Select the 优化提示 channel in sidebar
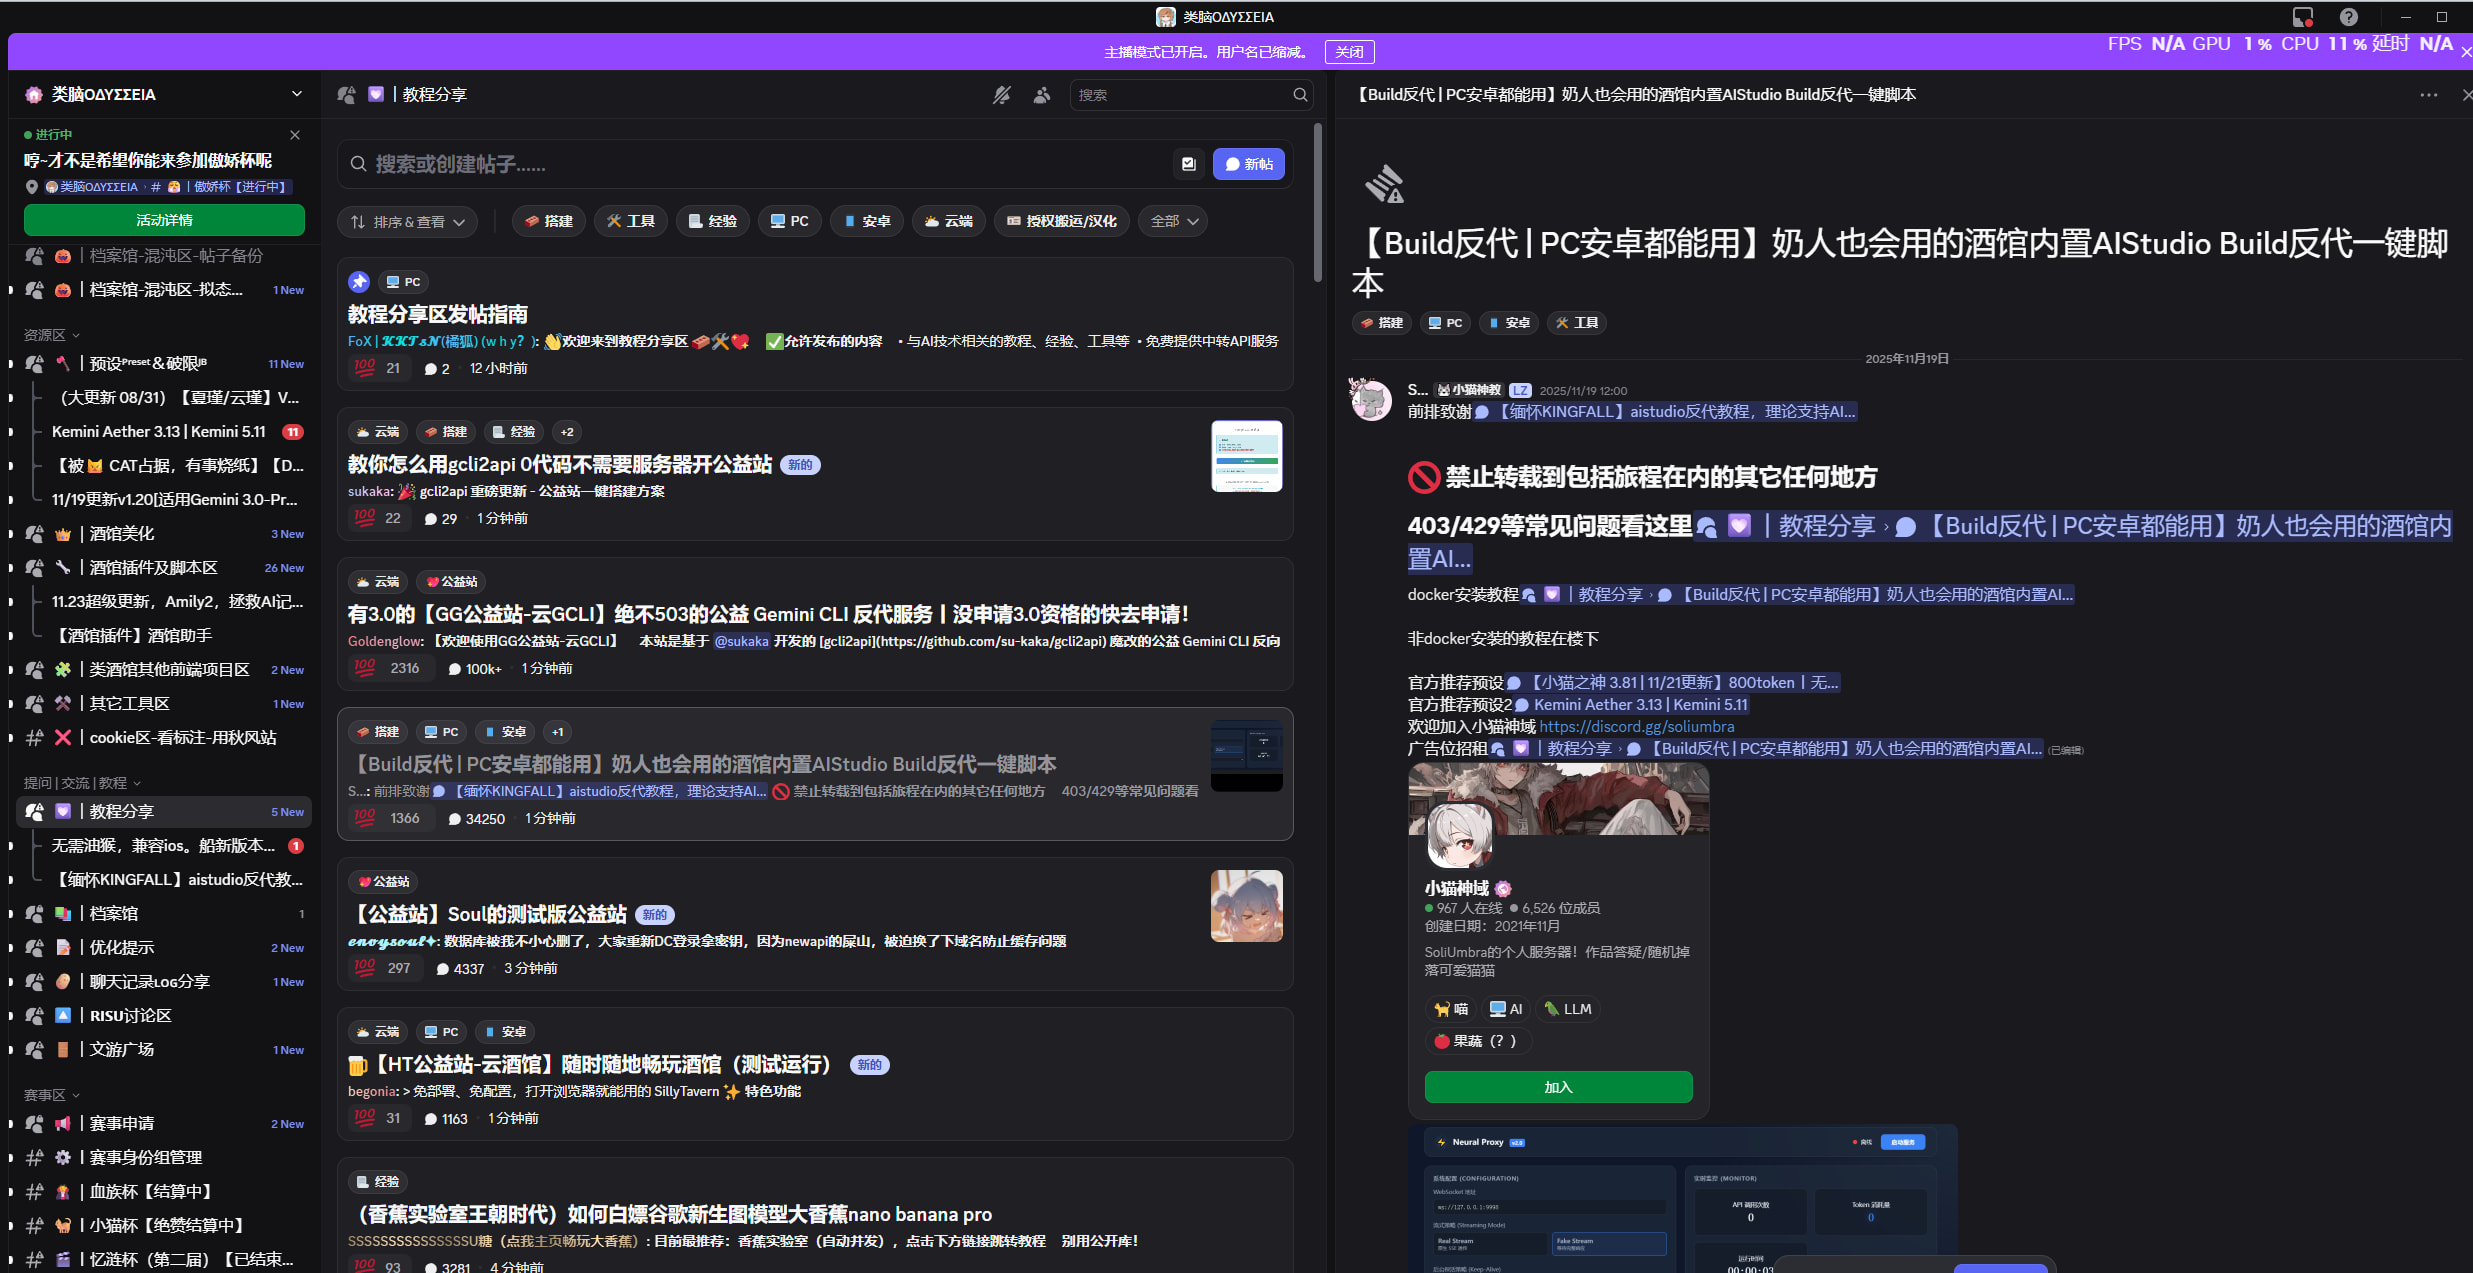The height and width of the screenshot is (1273, 2473). 122,948
